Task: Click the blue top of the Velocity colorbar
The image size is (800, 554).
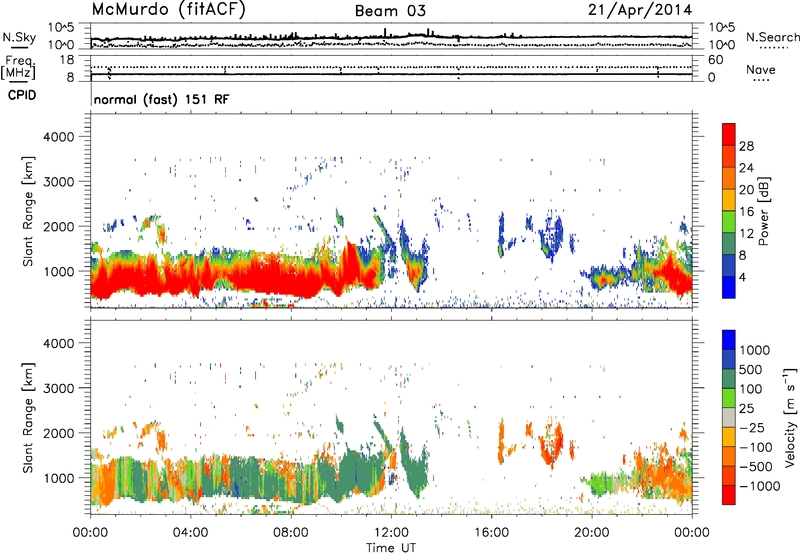Action: (729, 340)
